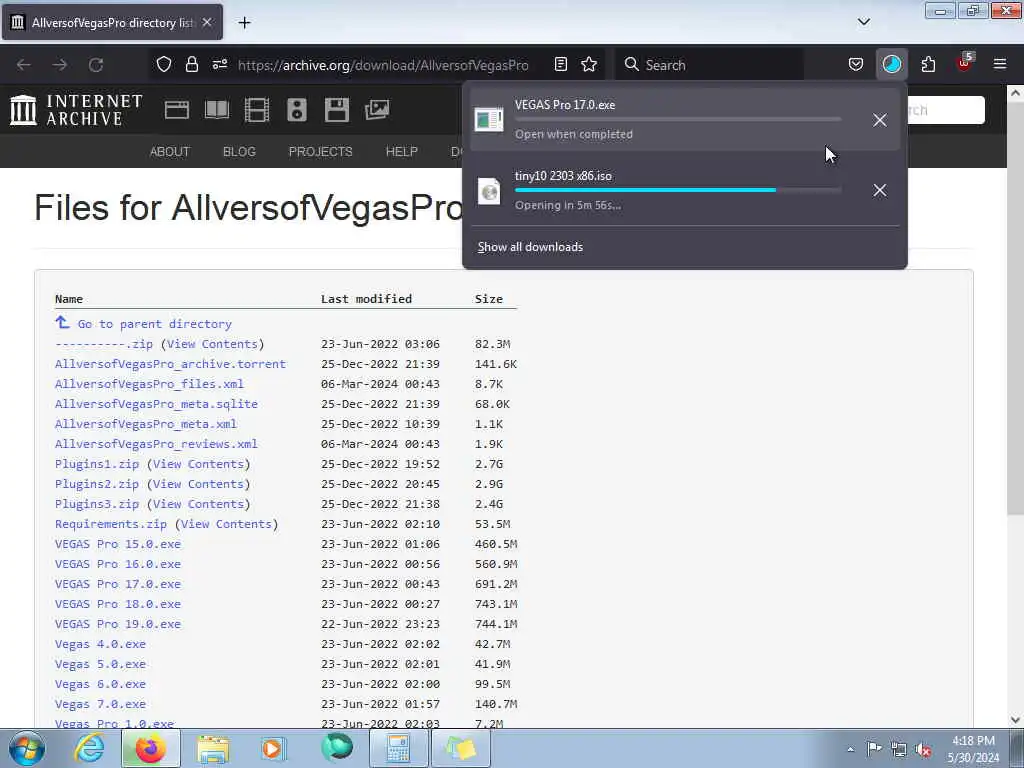Viewport: 1024px width, 768px height.
Task: Click the muted volume tray icon
Action: click(923, 749)
